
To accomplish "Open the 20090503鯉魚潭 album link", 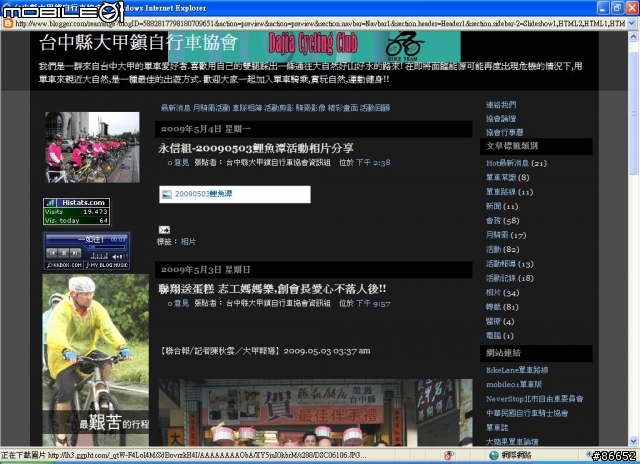I will pyautogui.click(x=204, y=194).
